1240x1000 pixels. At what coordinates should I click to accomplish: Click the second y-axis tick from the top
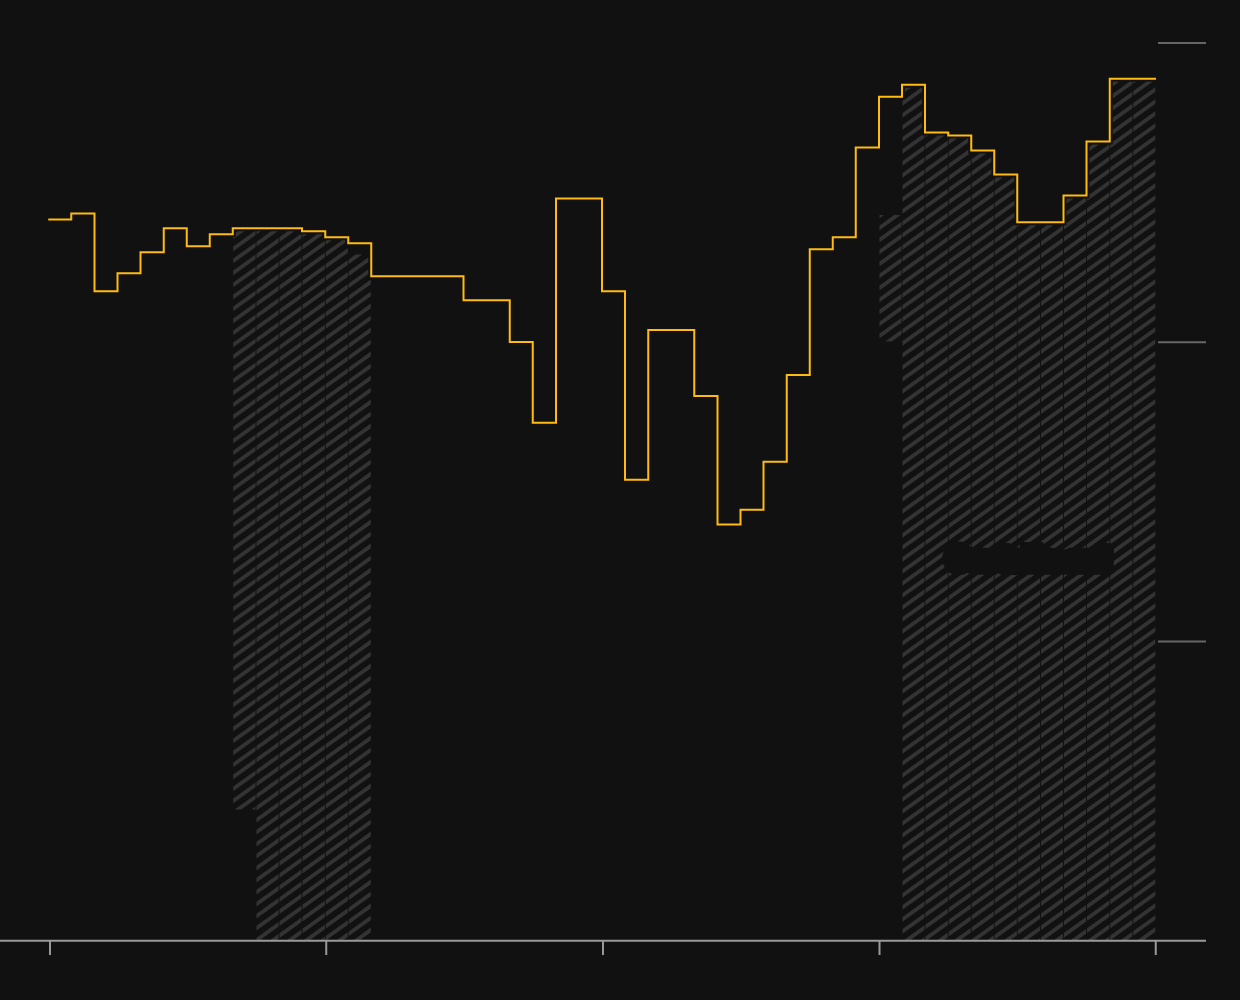[x=1181, y=342]
